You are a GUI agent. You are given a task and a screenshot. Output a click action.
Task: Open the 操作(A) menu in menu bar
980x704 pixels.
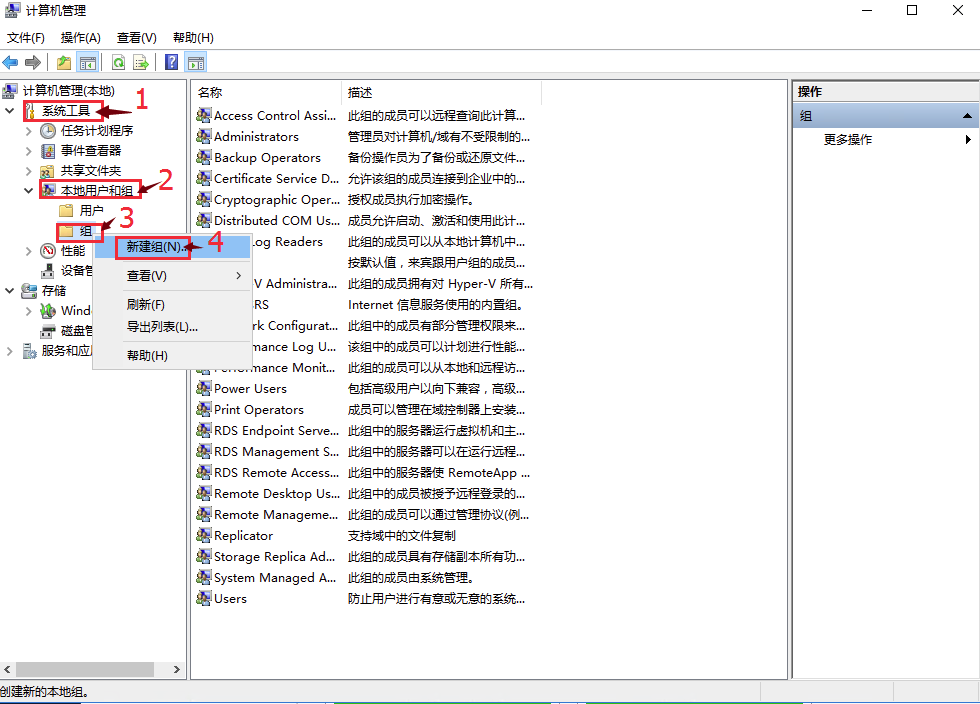[x=80, y=38]
